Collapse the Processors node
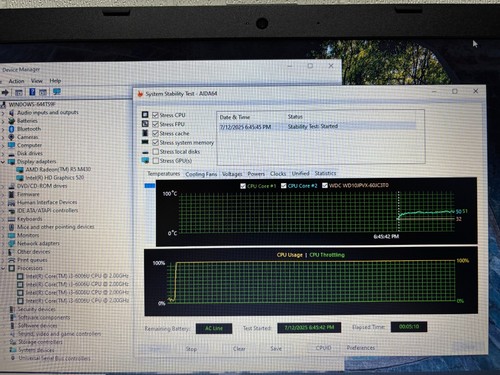The width and height of the screenshot is (500, 375). click(3, 268)
